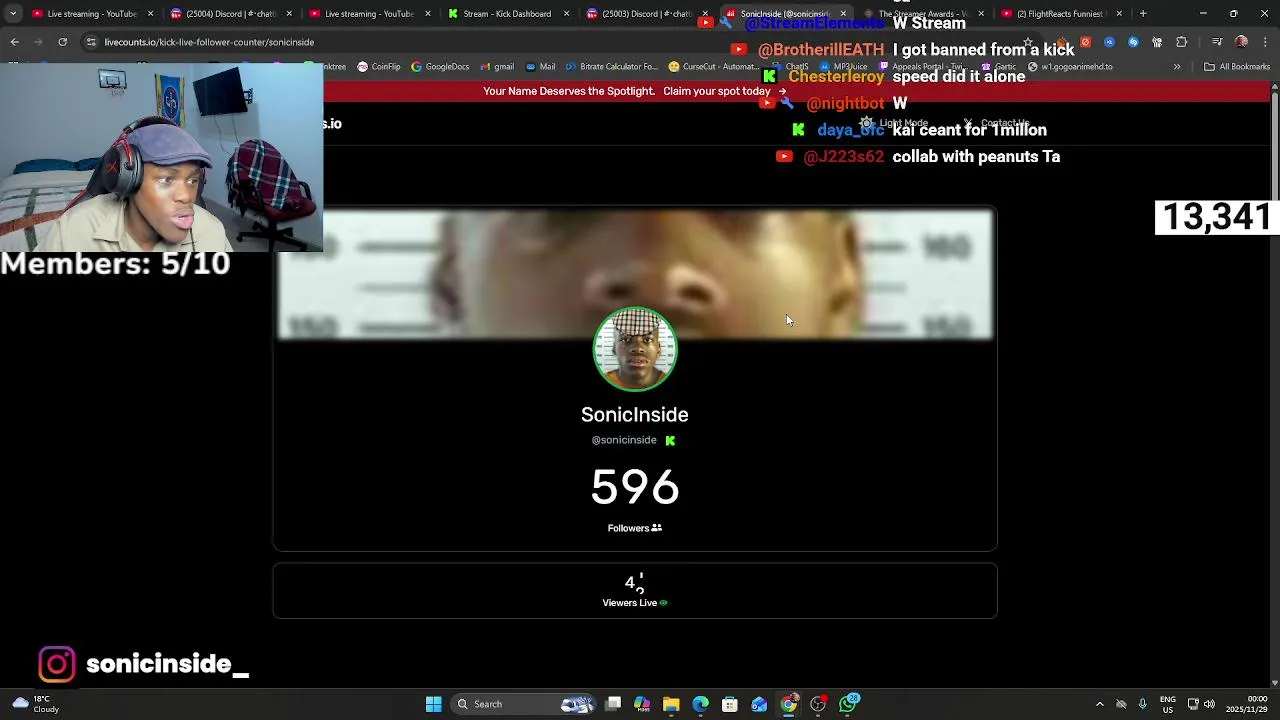The image size is (1280, 720).
Task: Click the page vertical scrollbar
Action: coord(1274,385)
